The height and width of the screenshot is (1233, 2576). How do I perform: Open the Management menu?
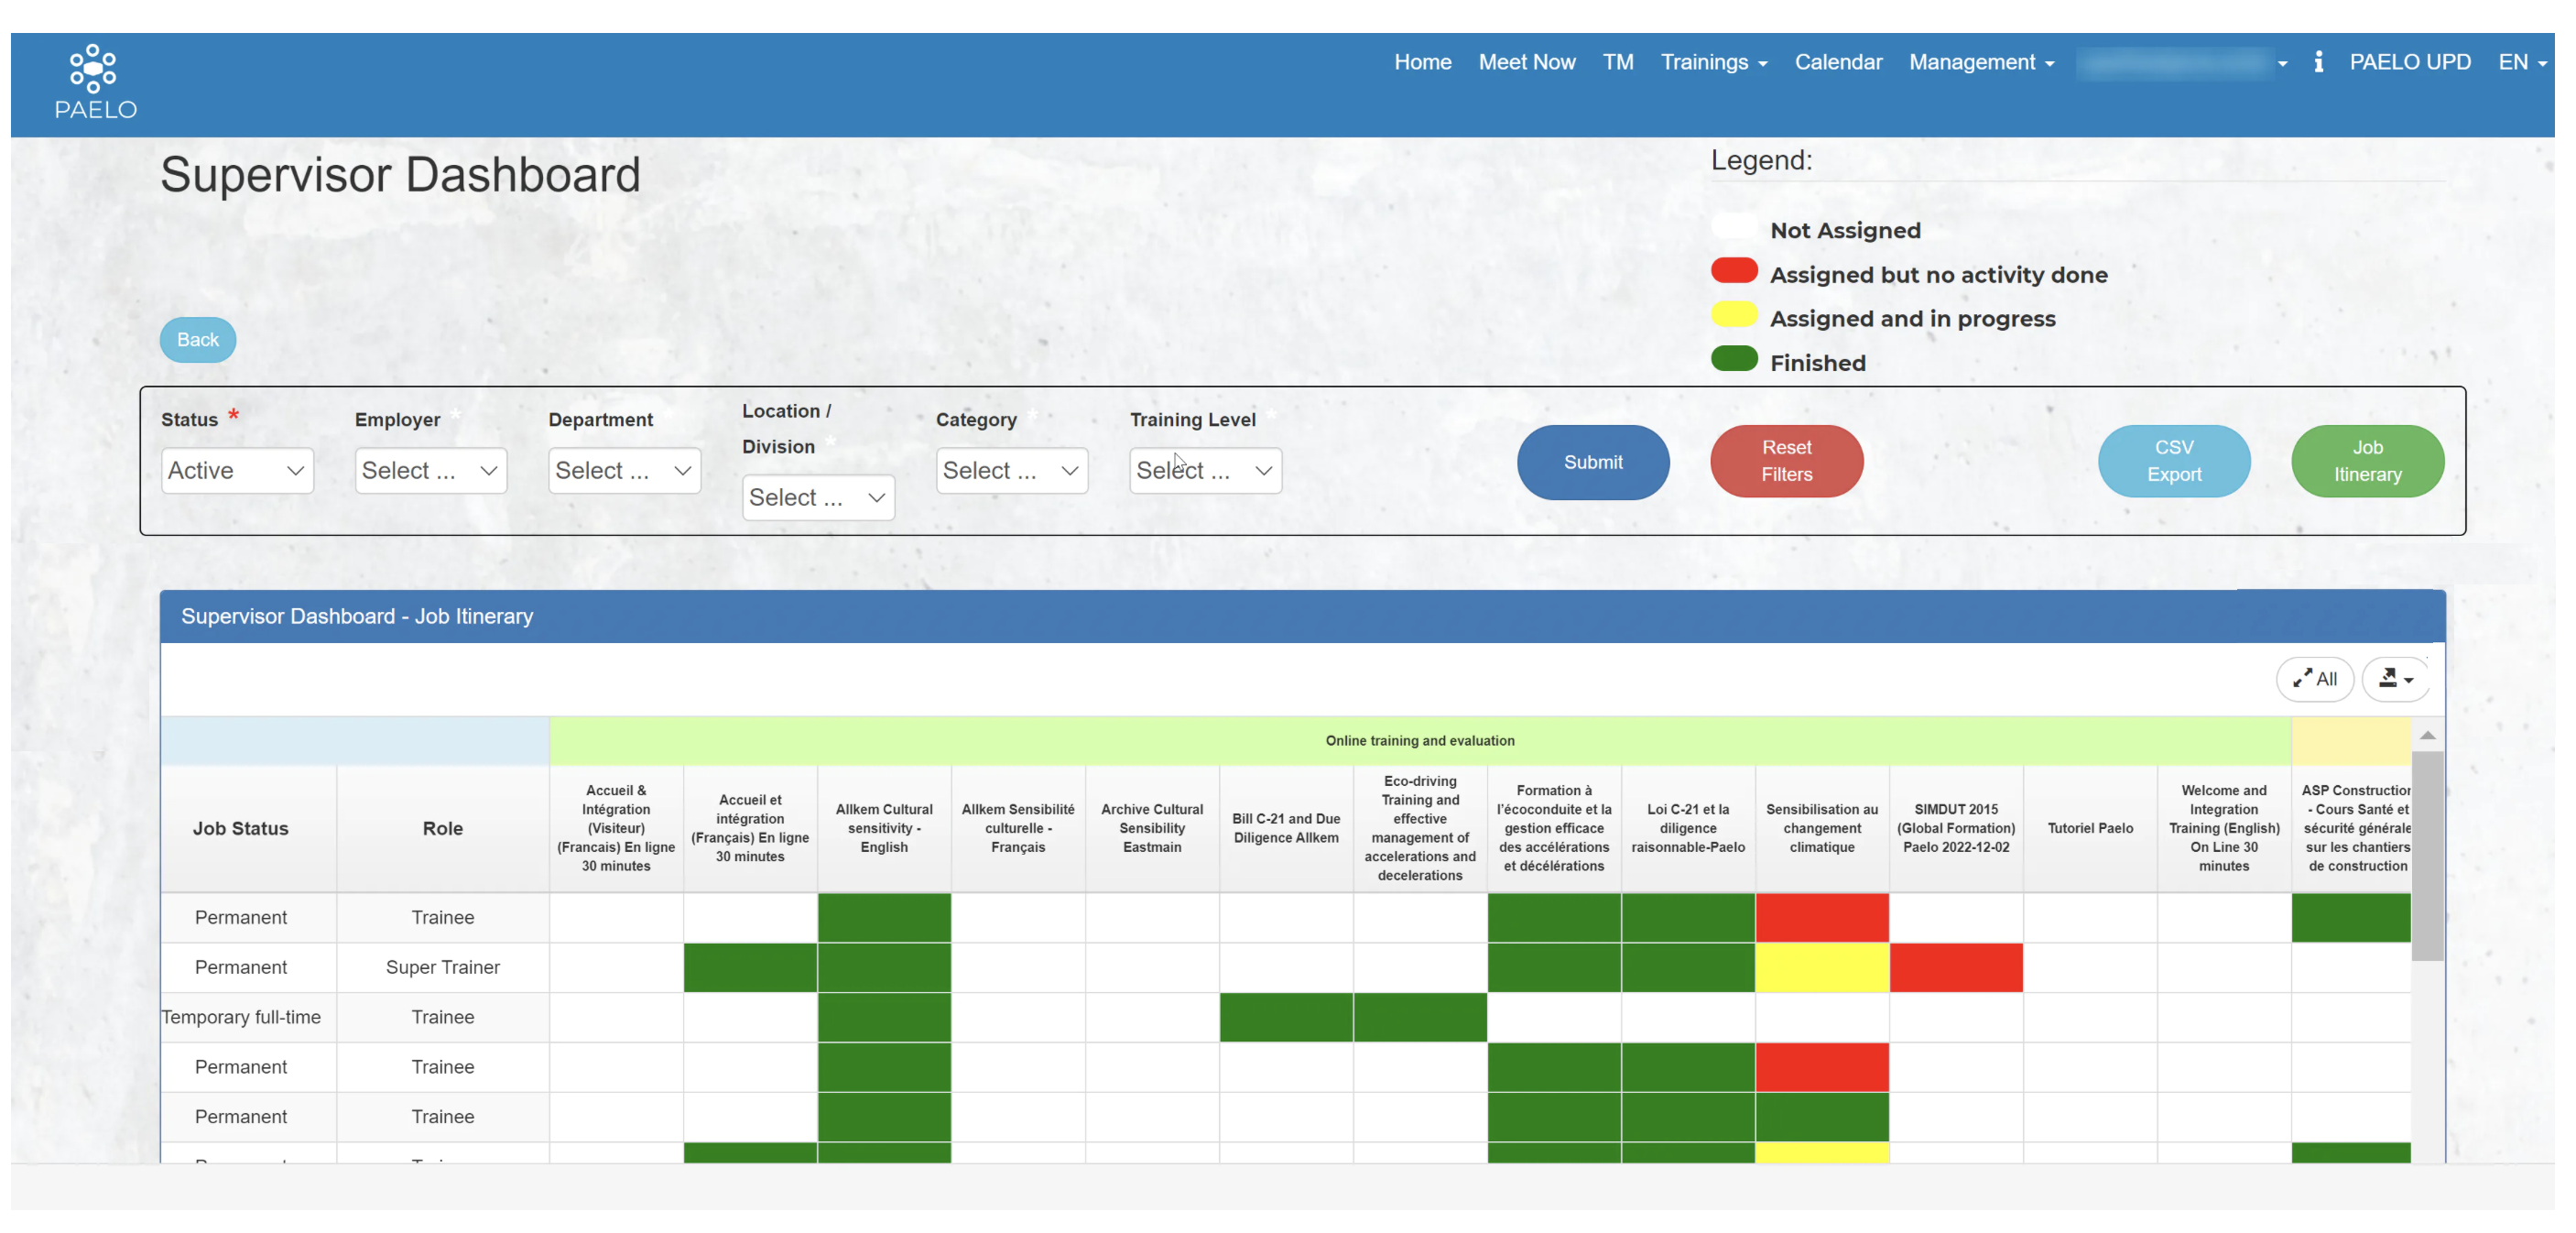[x=1980, y=62]
